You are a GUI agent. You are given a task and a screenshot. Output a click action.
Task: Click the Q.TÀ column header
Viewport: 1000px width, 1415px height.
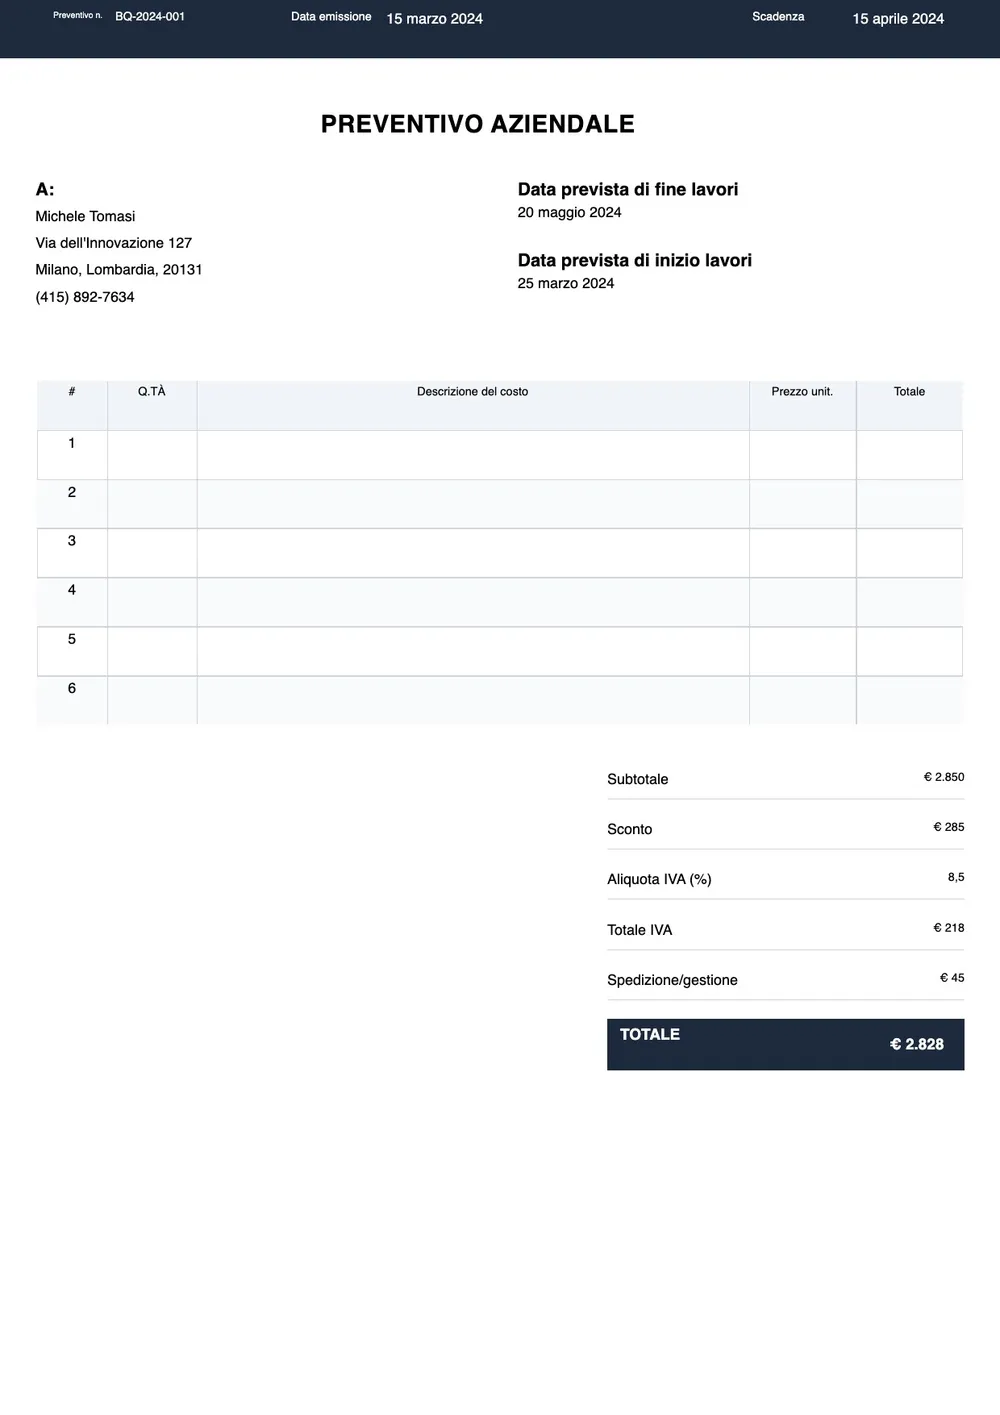pos(152,392)
